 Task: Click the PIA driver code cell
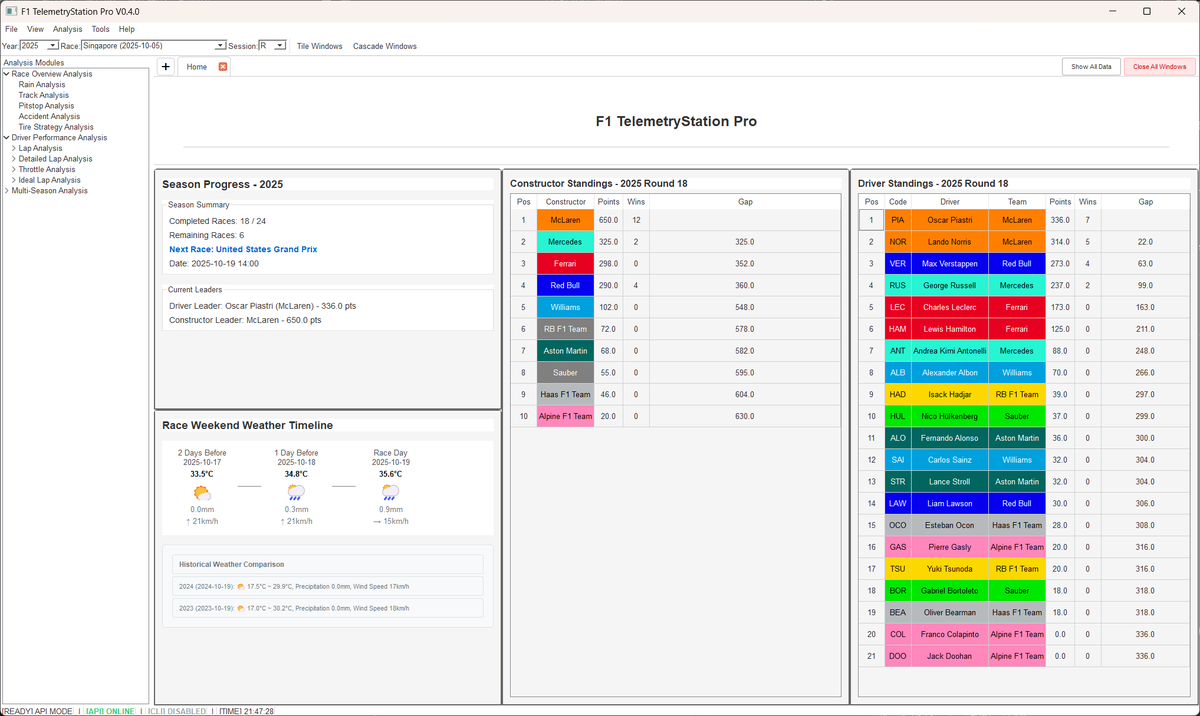(898, 220)
